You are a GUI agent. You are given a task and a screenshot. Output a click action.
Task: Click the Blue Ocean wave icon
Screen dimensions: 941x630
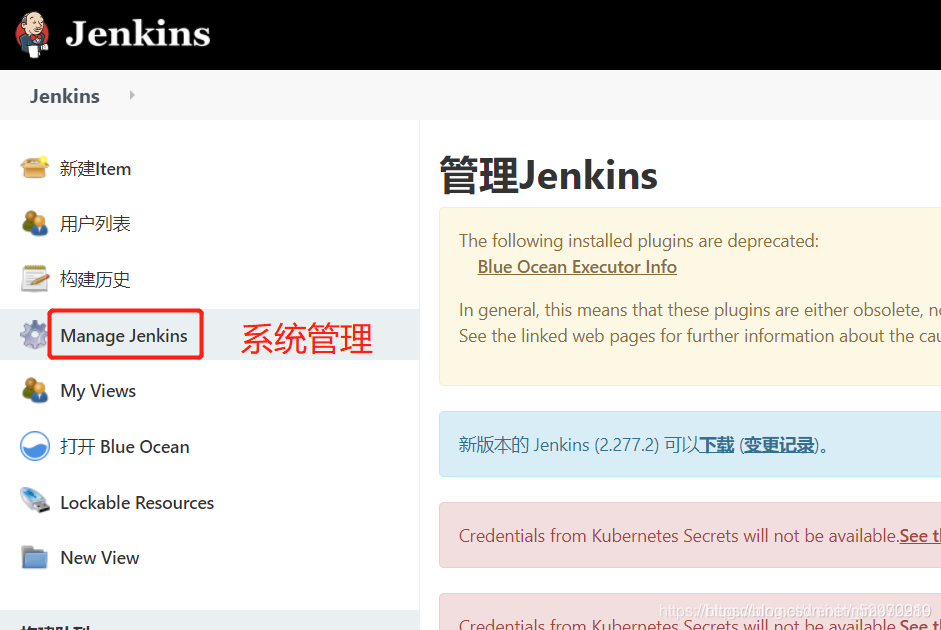coord(35,446)
